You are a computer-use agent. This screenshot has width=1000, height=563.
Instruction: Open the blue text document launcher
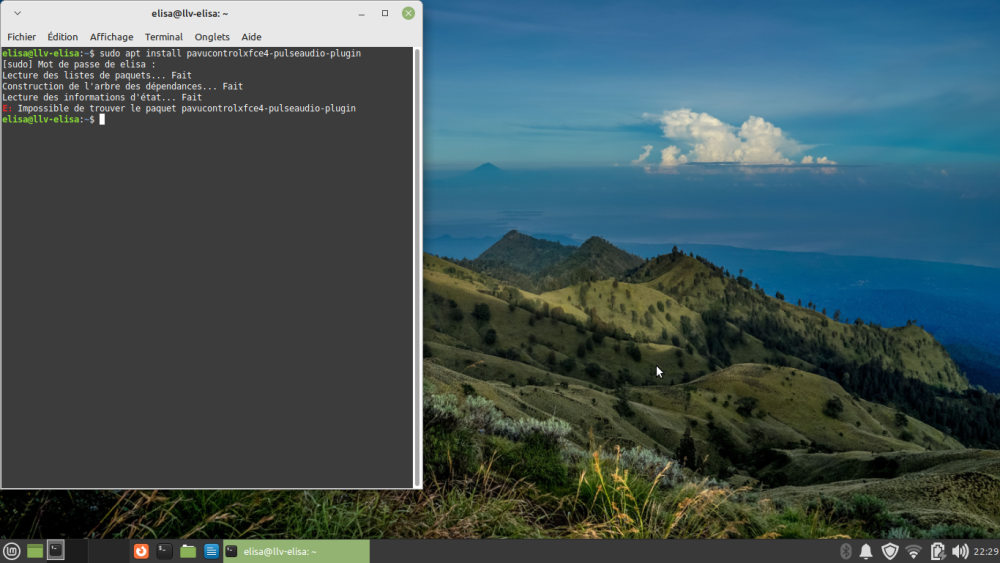pyautogui.click(x=211, y=551)
